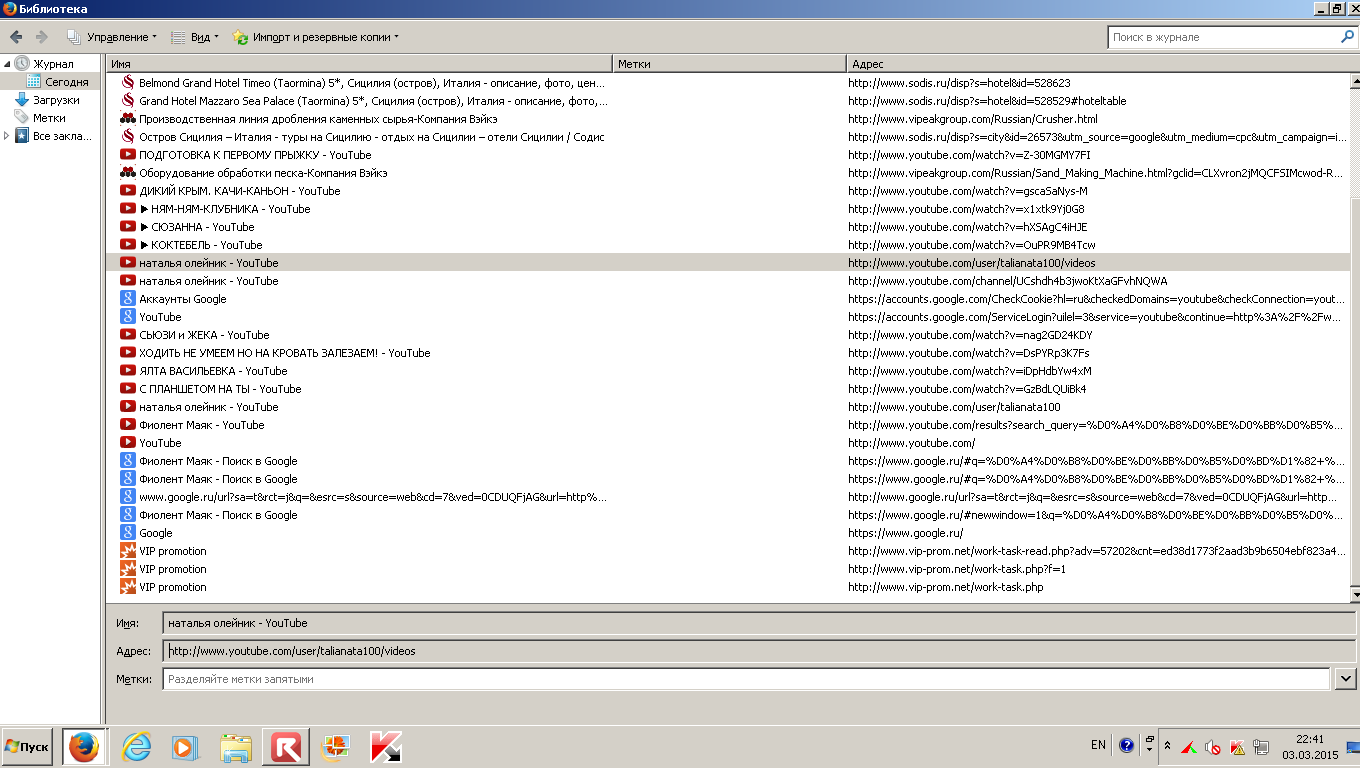Sort by the Адрес column header
Image resolution: width=1360 pixels, height=768 pixels.
click(x=1098, y=64)
